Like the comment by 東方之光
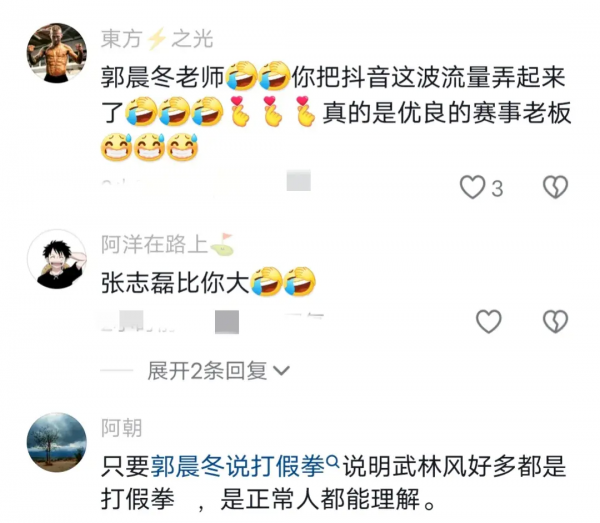Screen dimensions: 600x523 pyautogui.click(x=472, y=187)
